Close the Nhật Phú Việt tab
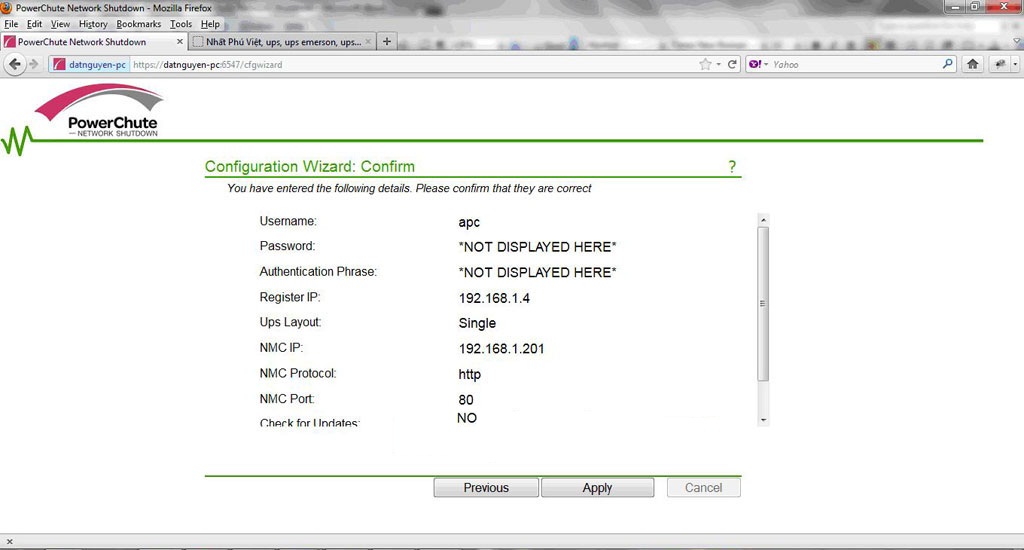The height and width of the screenshot is (550, 1024). click(368, 41)
